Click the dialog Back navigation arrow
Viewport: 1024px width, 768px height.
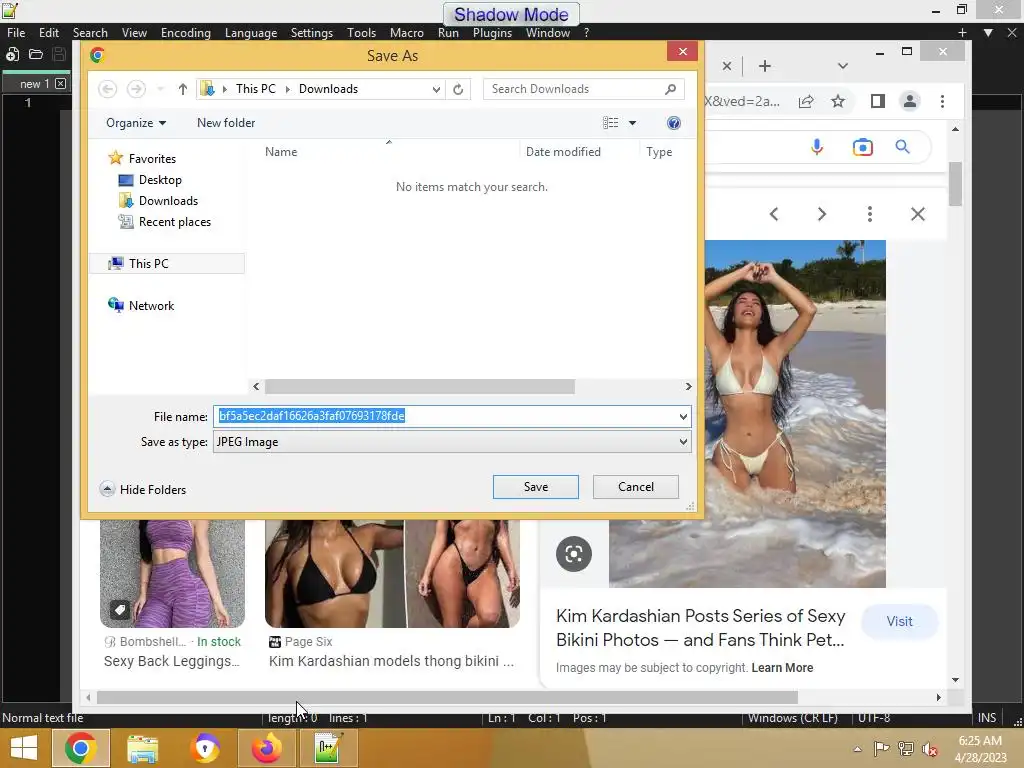(x=108, y=89)
